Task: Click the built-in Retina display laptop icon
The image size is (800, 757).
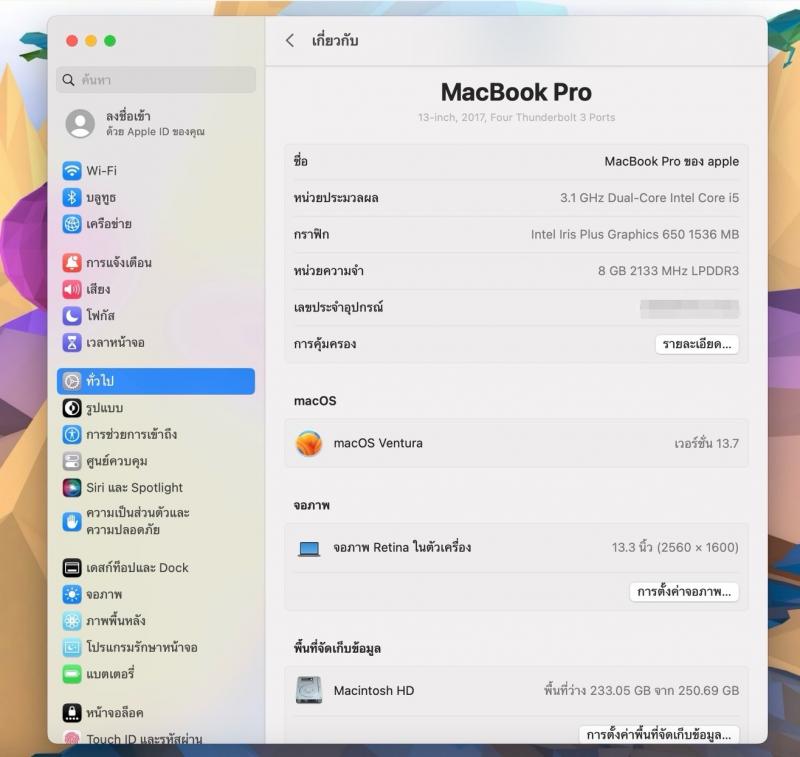Action: 309,548
